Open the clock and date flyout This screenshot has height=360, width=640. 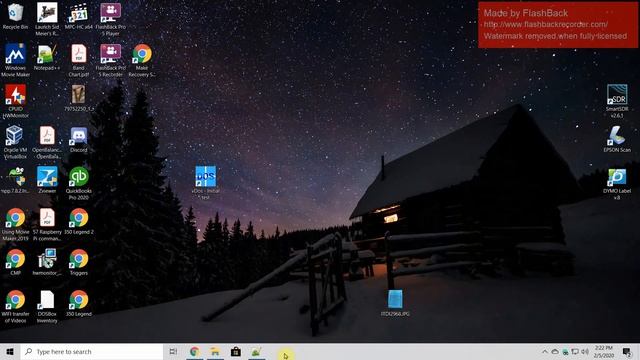click(604, 351)
